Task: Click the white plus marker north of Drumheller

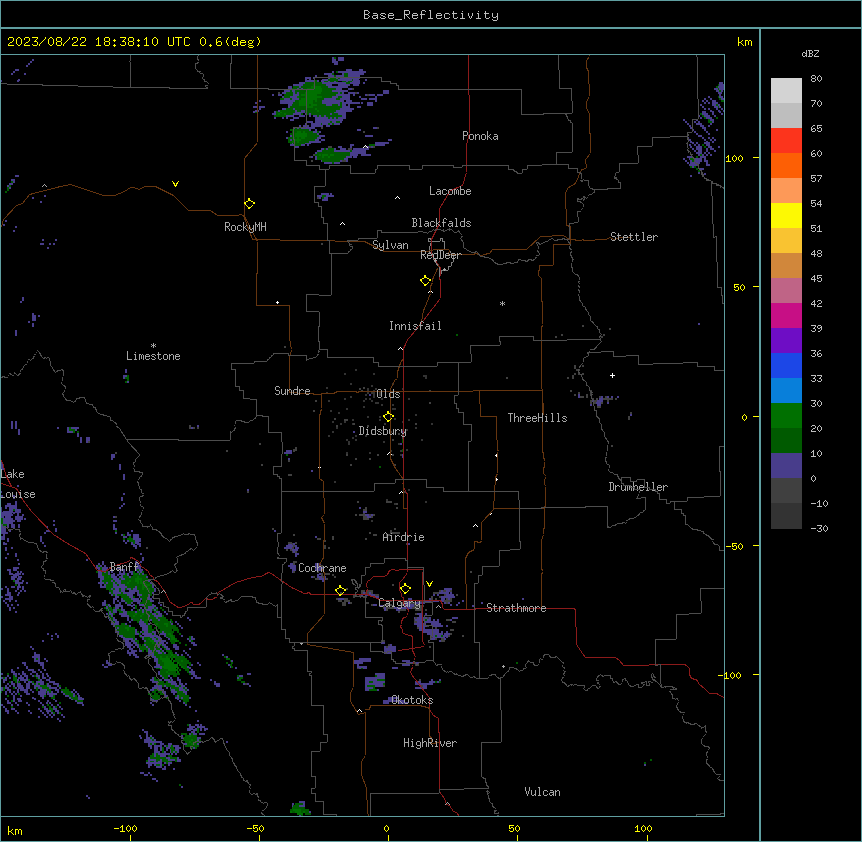Action: [x=612, y=375]
